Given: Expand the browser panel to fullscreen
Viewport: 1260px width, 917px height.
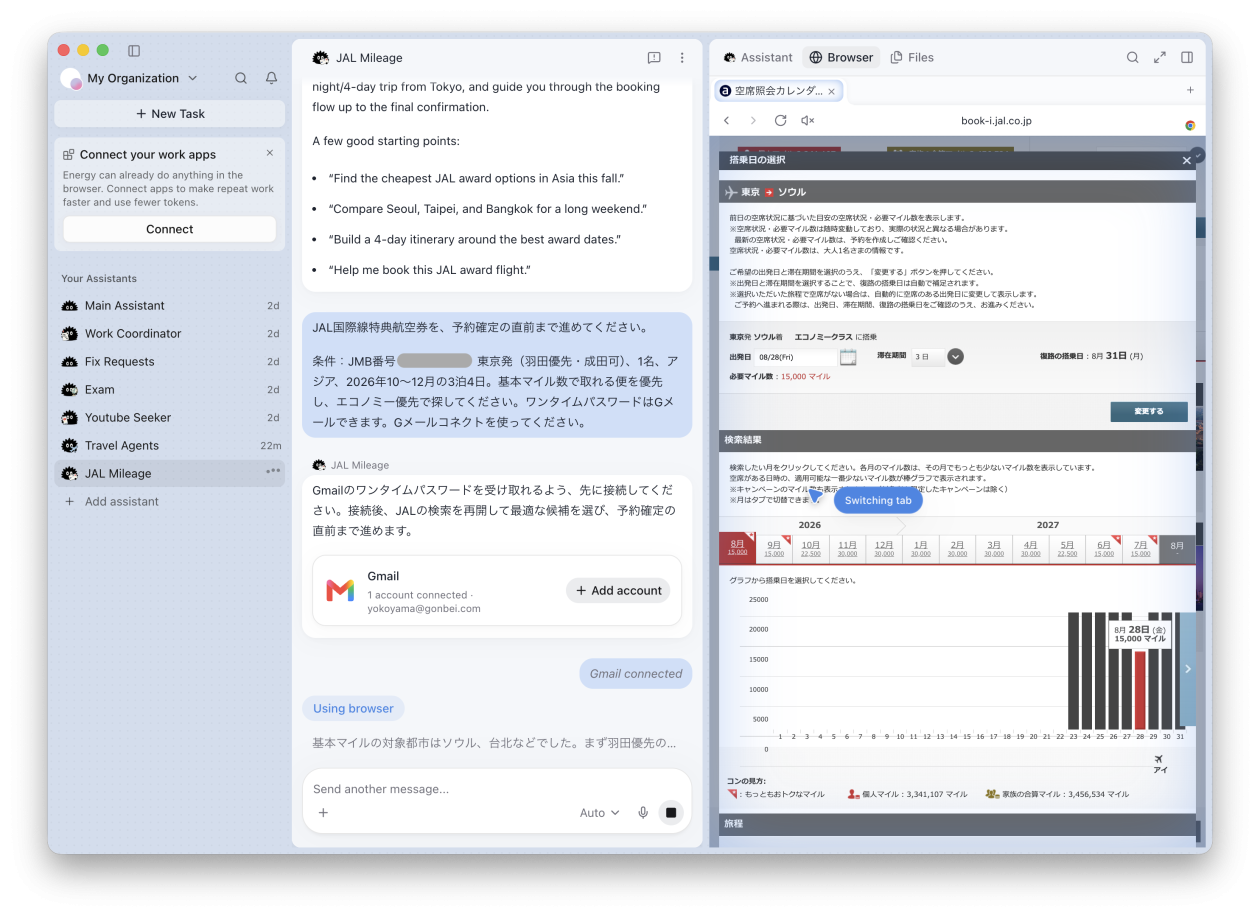Looking at the screenshot, I should point(1160,57).
